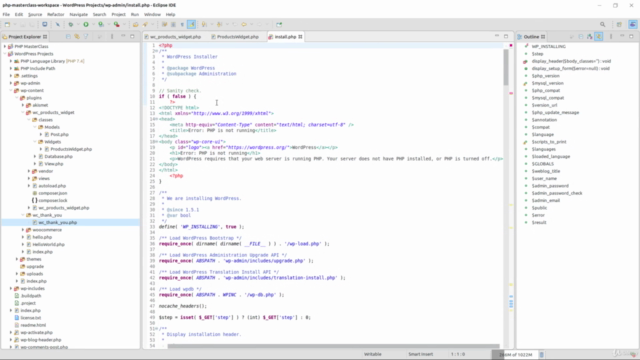Viewport: 640px width, 360px height.
Task: Click Smart Insert in status bar
Action: tap(420, 354)
